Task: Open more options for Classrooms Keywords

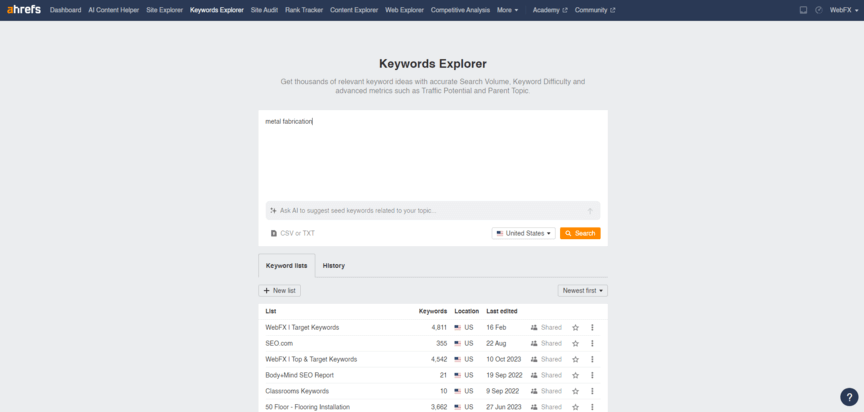Action: tap(592, 391)
